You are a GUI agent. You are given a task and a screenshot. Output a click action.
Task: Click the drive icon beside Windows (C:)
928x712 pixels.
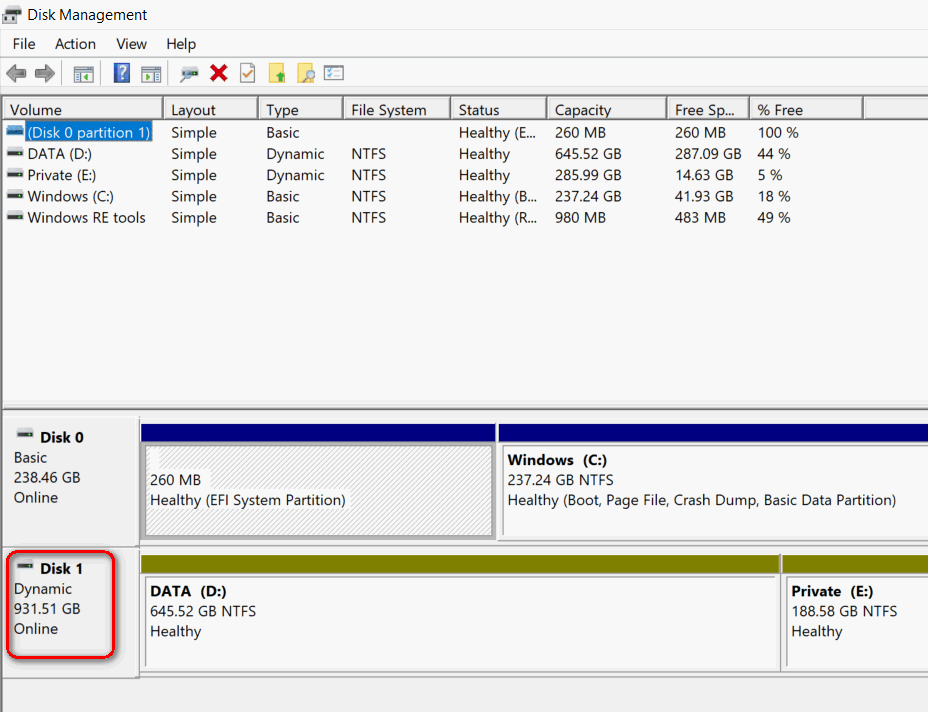pos(15,196)
